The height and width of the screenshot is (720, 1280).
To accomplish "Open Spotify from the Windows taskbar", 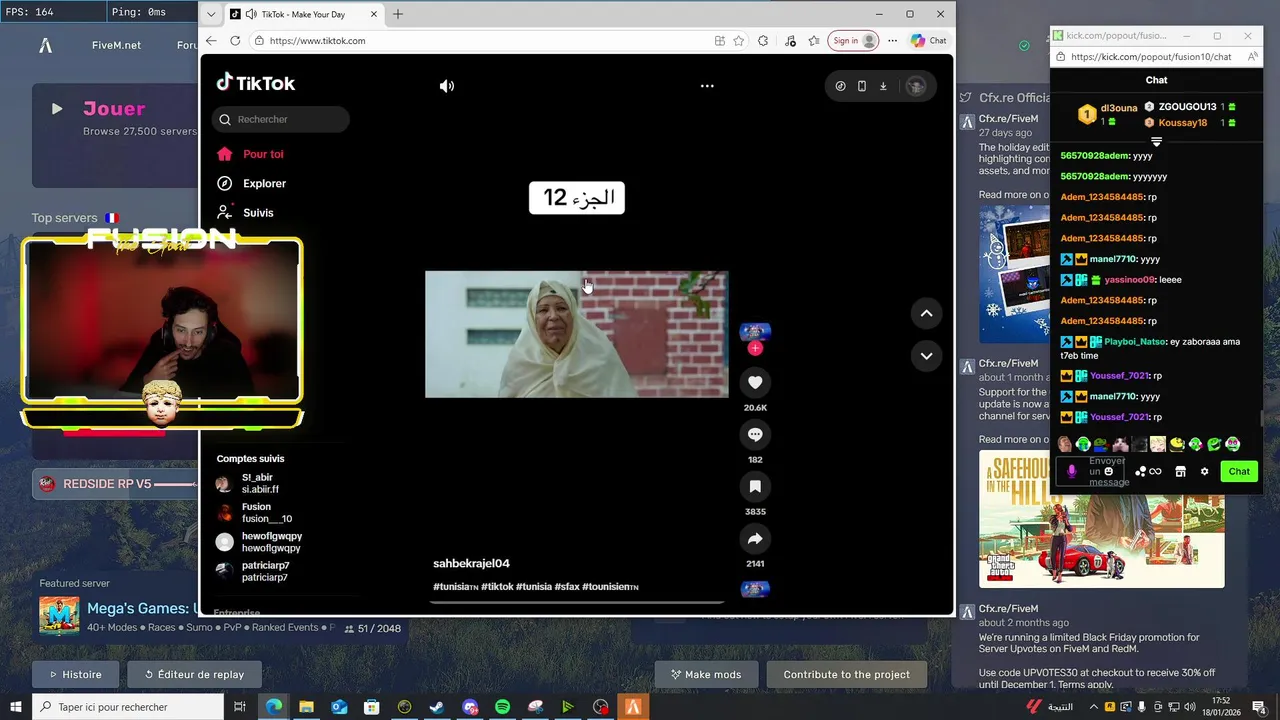I will pos(502,706).
